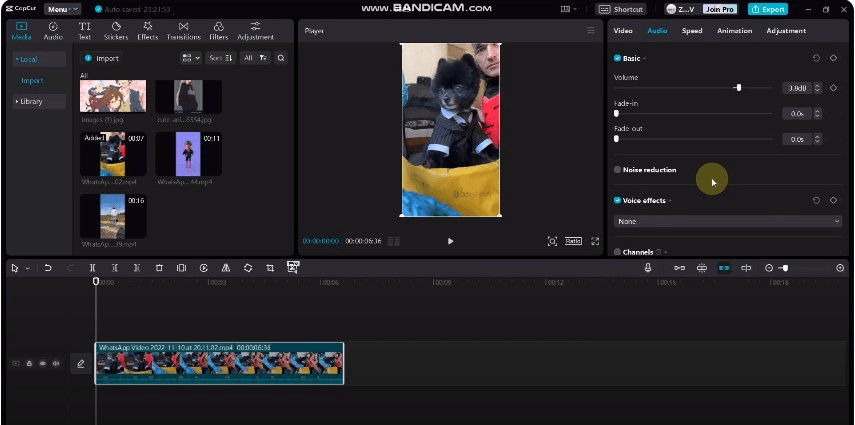855x425 pixels.
Task: Switch to the Speed tab
Action: coord(692,31)
